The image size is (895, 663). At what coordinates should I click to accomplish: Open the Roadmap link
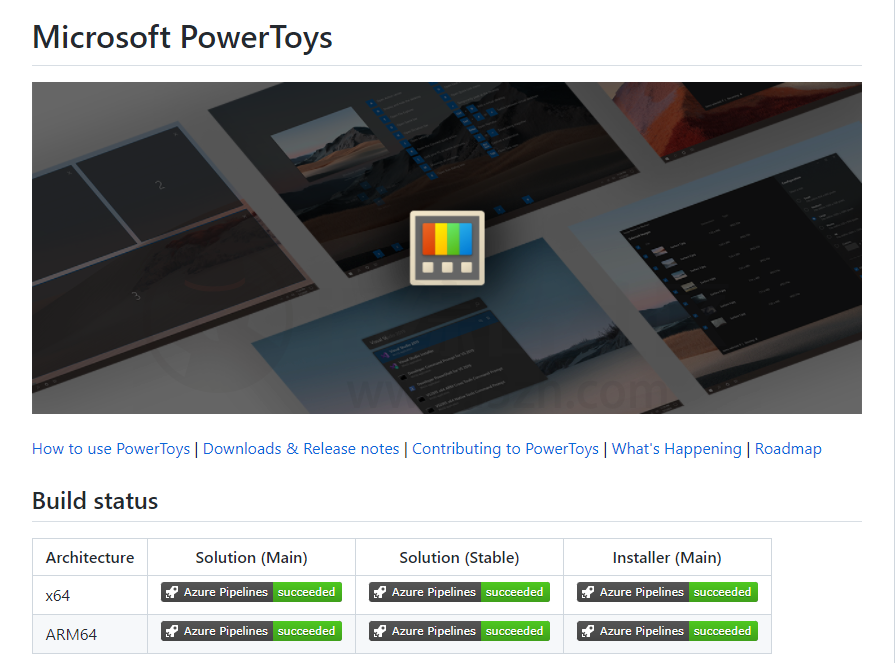click(x=788, y=449)
